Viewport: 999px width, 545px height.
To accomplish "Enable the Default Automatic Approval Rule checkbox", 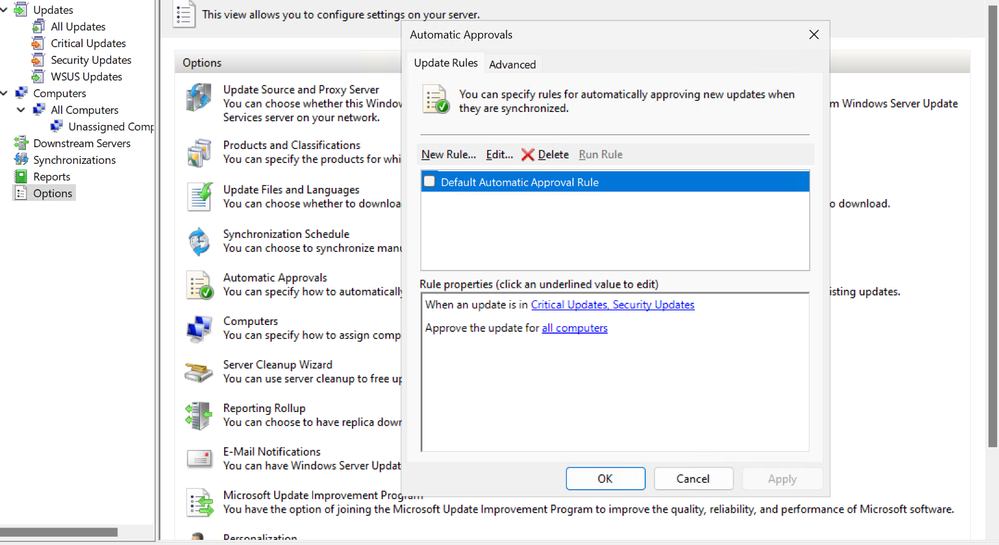I will click(x=429, y=182).
